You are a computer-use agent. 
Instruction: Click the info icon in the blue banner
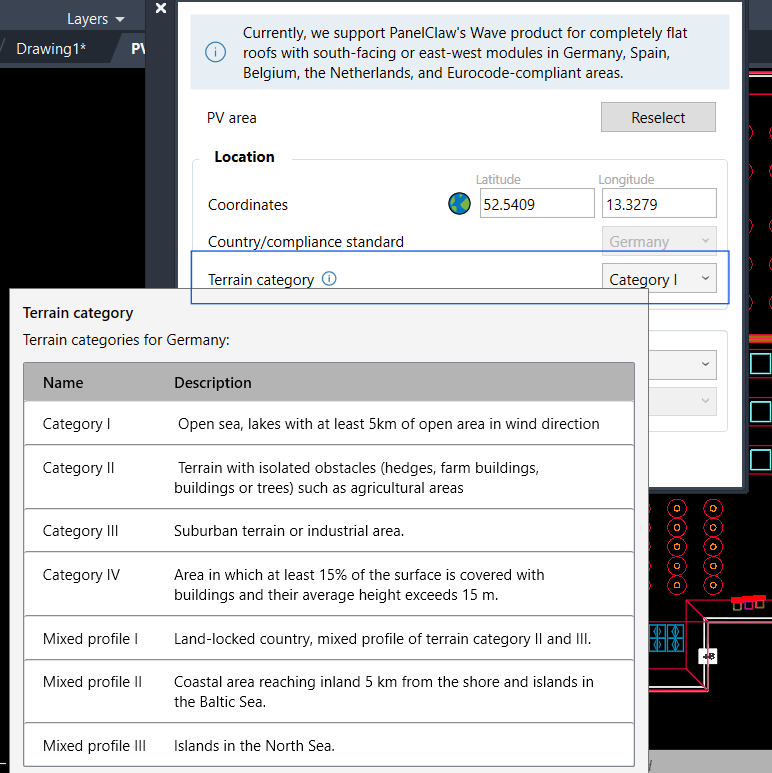[x=215, y=52]
